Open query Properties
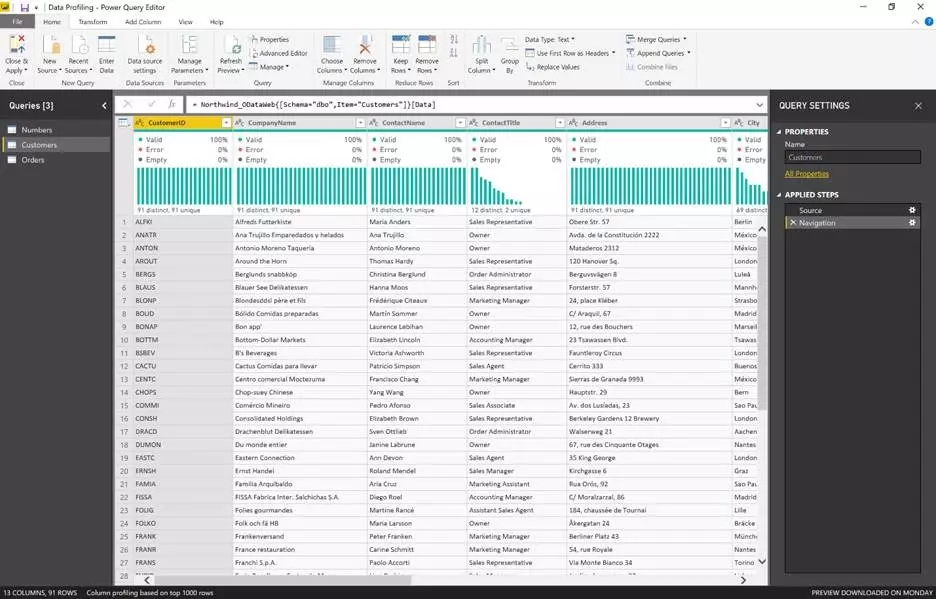 point(269,39)
